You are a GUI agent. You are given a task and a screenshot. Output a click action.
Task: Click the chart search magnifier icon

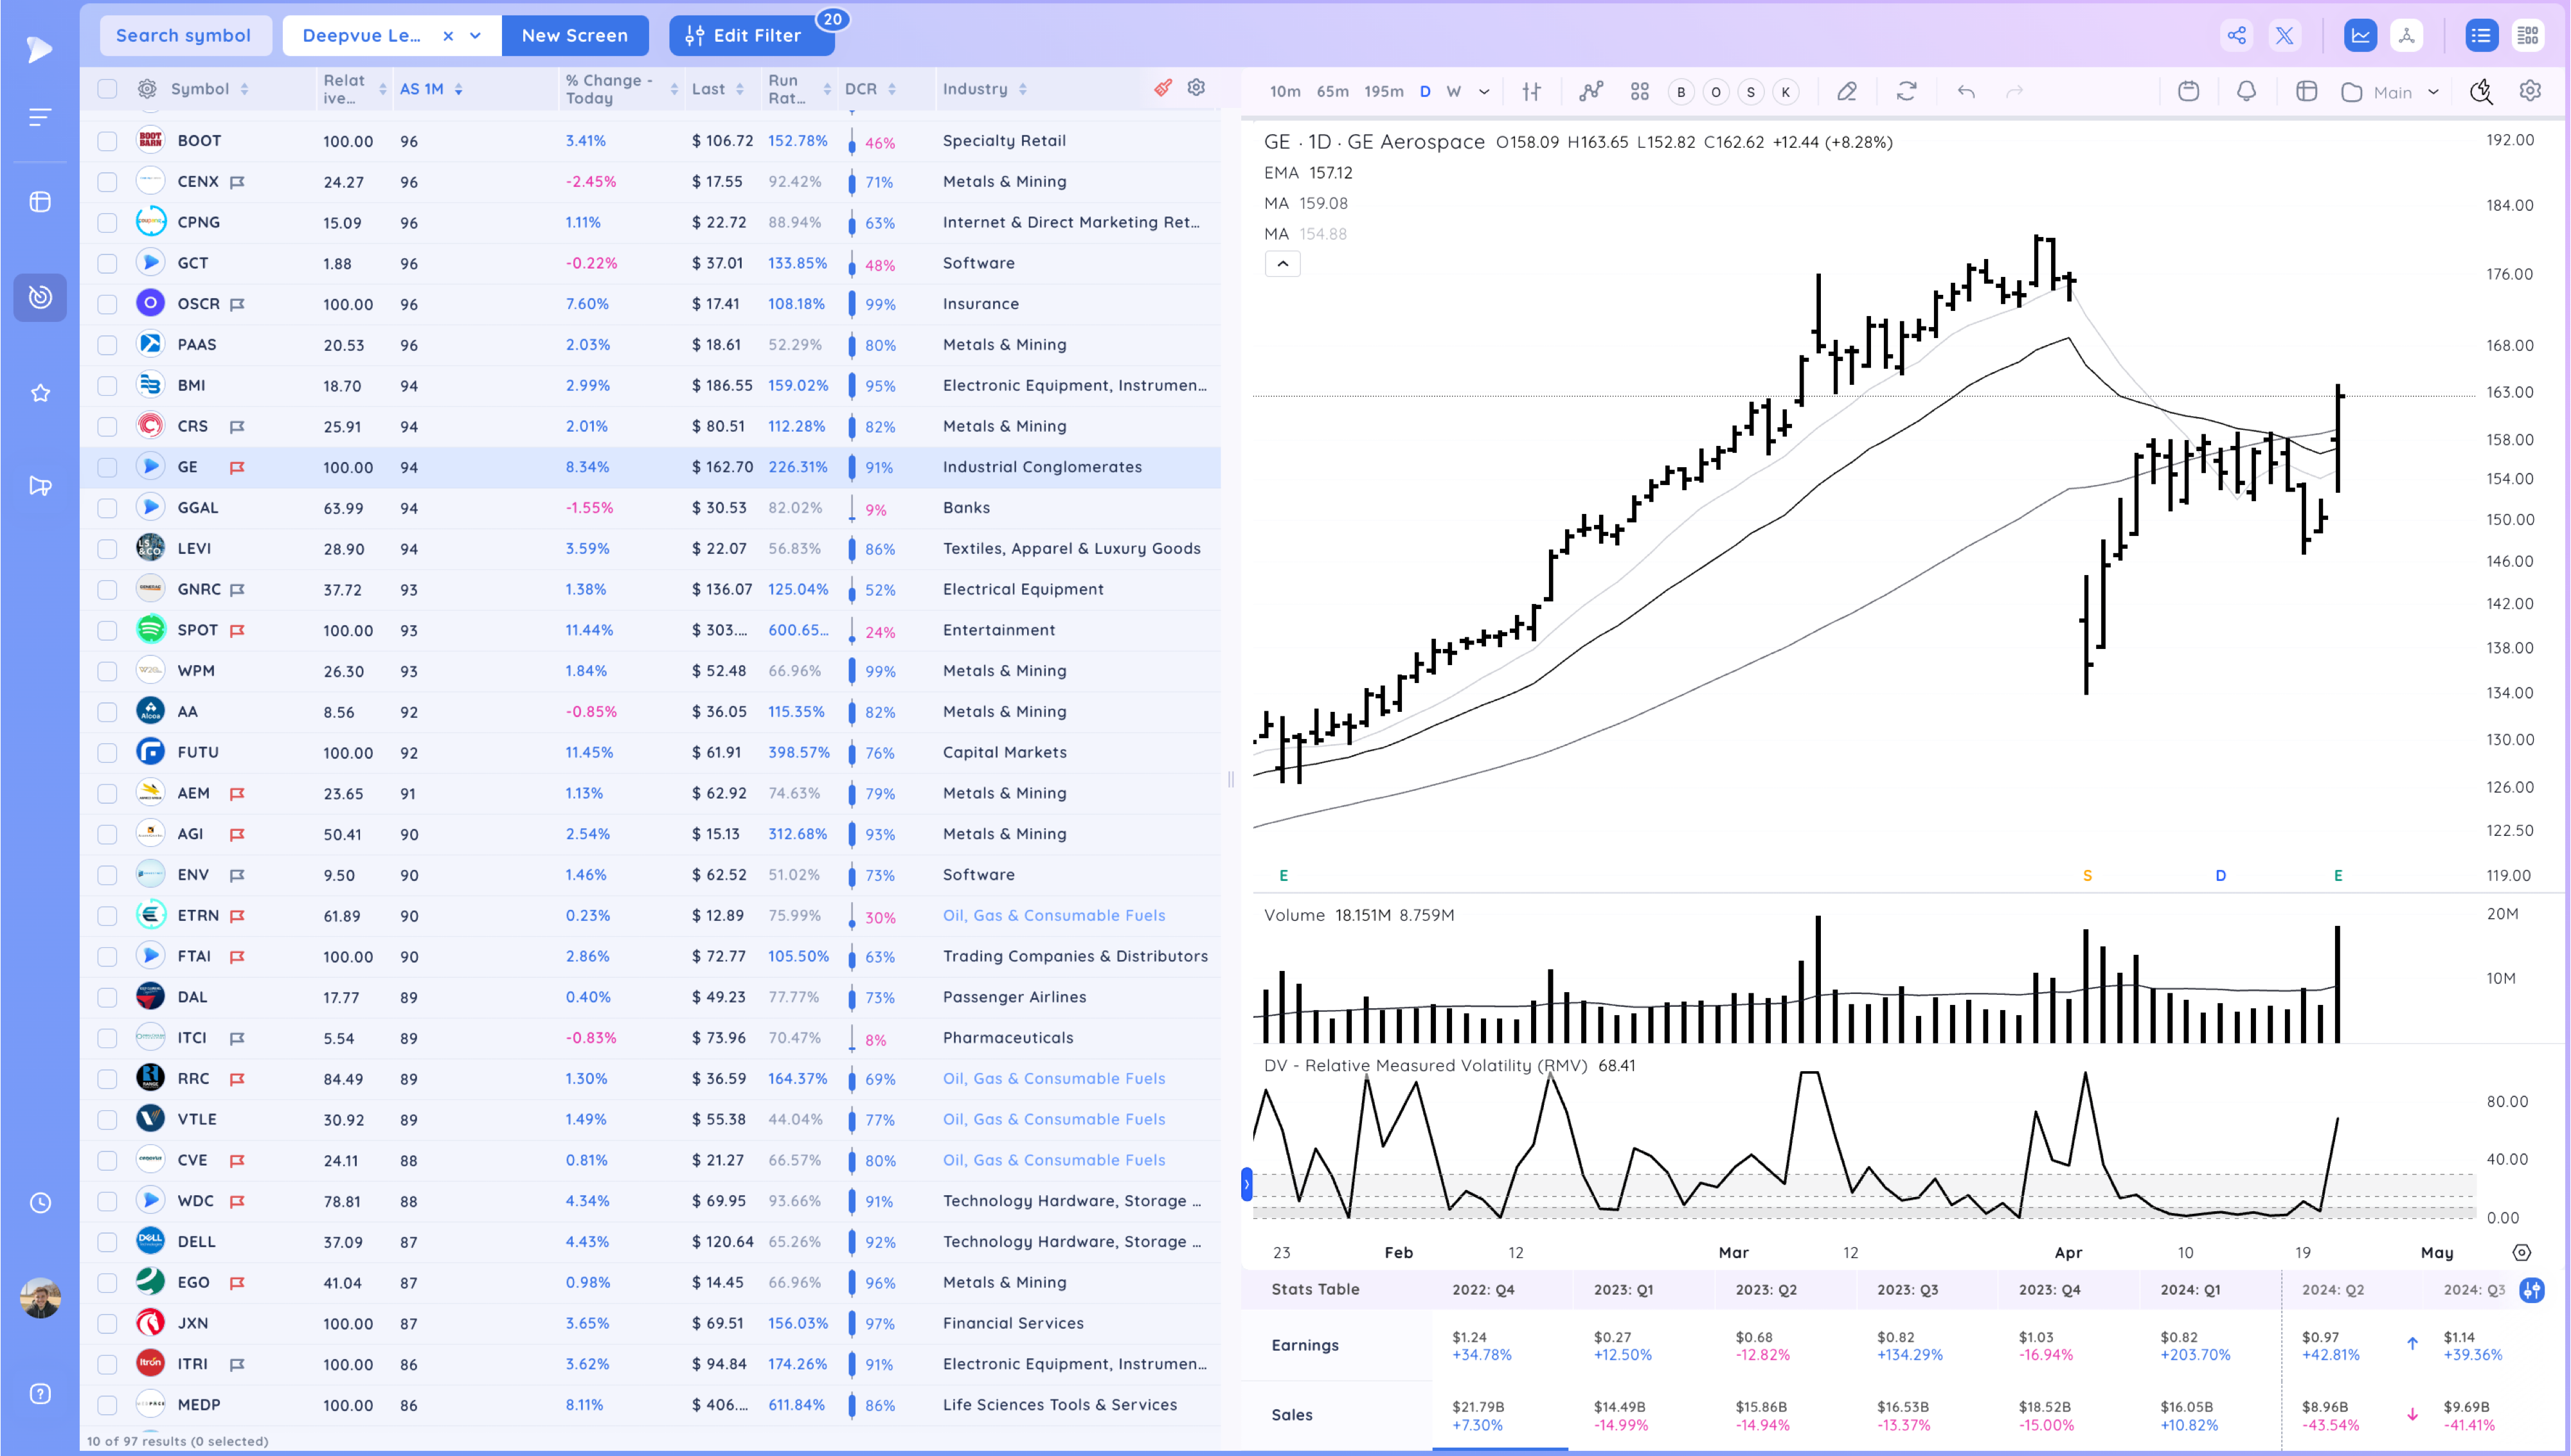(2481, 92)
